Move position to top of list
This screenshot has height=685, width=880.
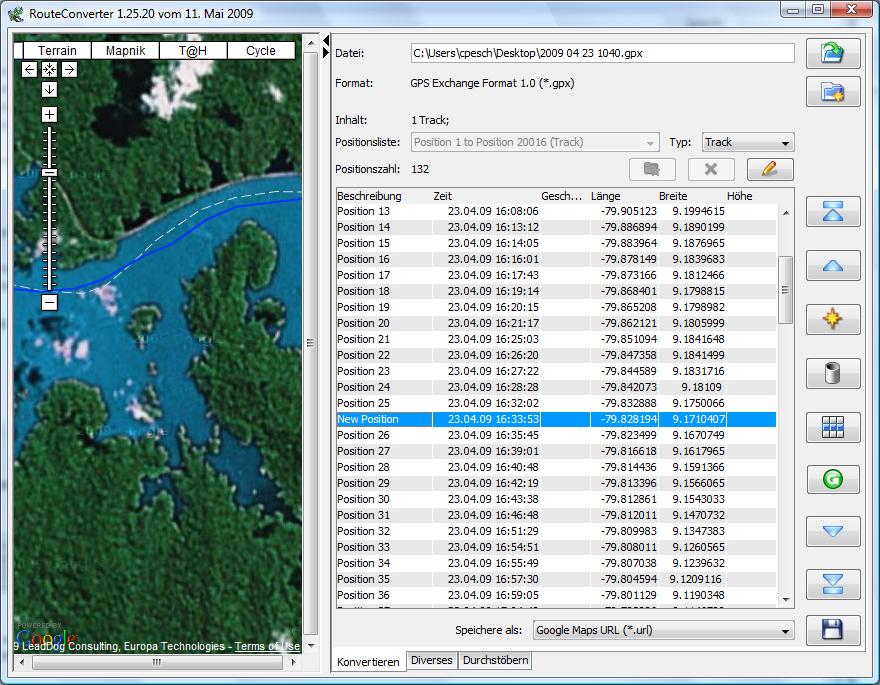tap(833, 211)
